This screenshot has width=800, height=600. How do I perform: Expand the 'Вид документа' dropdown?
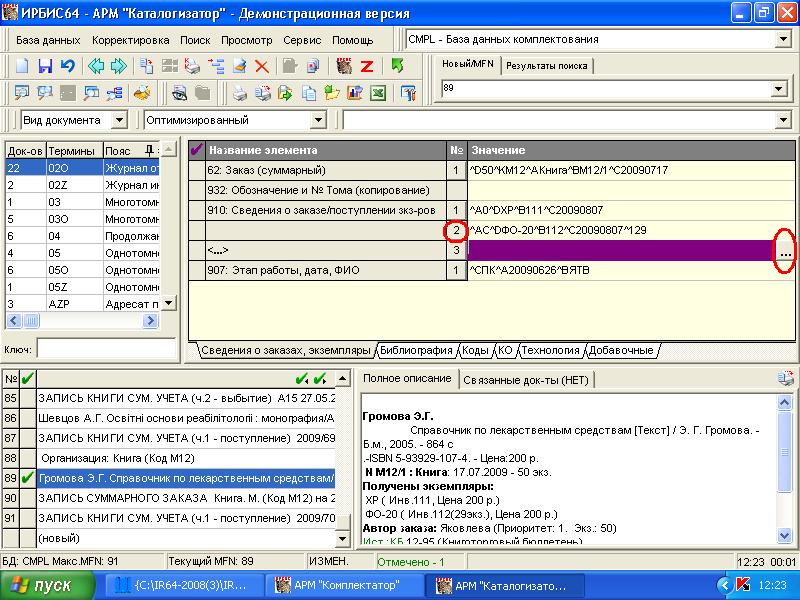click(x=119, y=120)
